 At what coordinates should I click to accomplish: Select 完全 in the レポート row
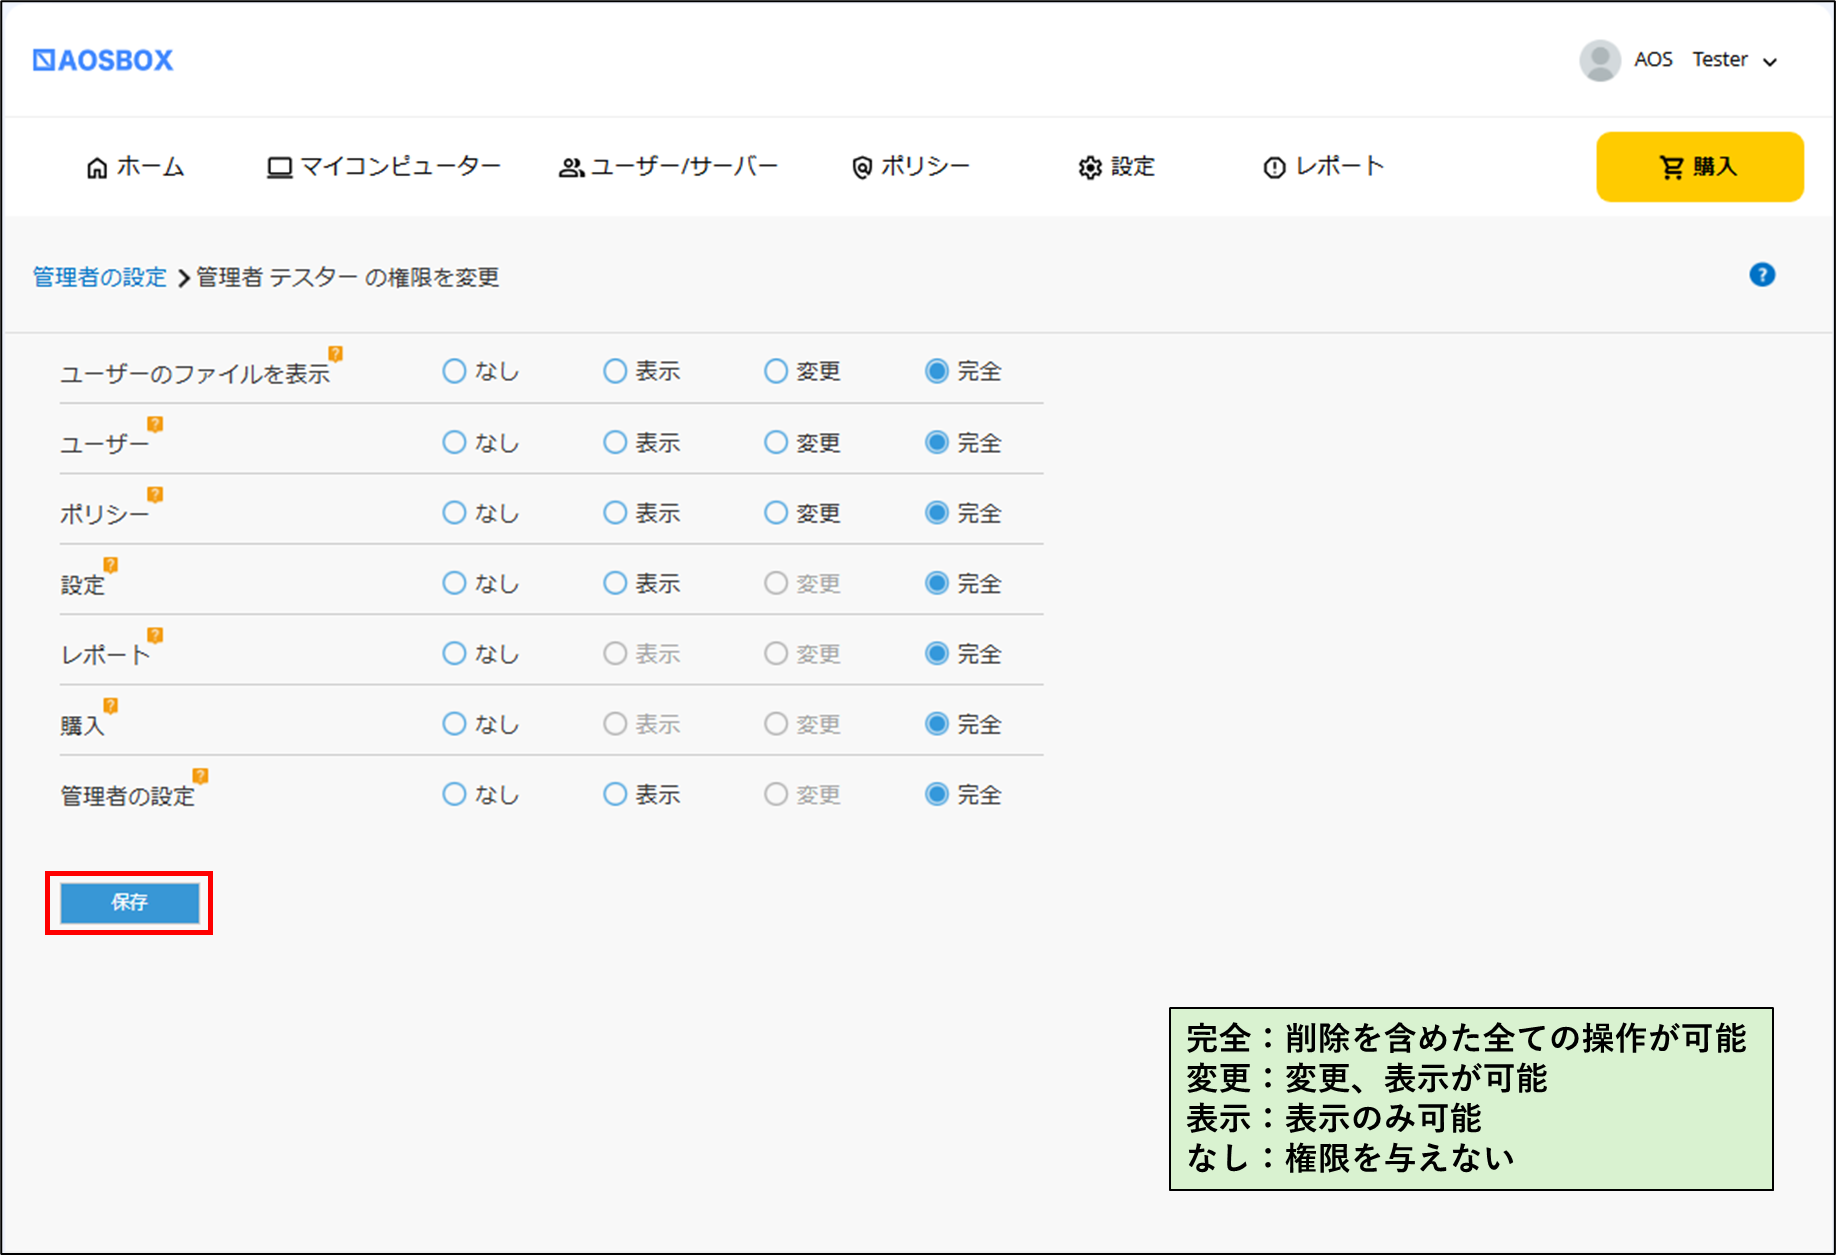click(937, 653)
